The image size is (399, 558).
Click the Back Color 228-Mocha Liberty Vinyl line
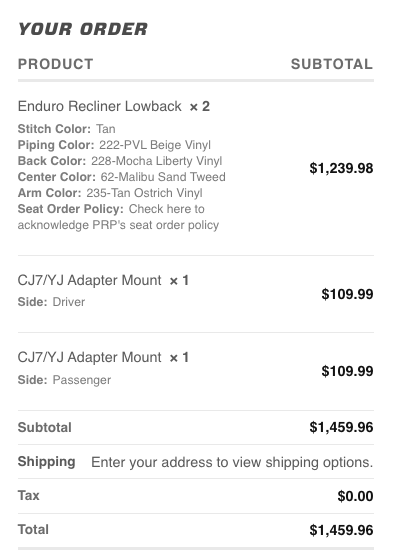120,161
